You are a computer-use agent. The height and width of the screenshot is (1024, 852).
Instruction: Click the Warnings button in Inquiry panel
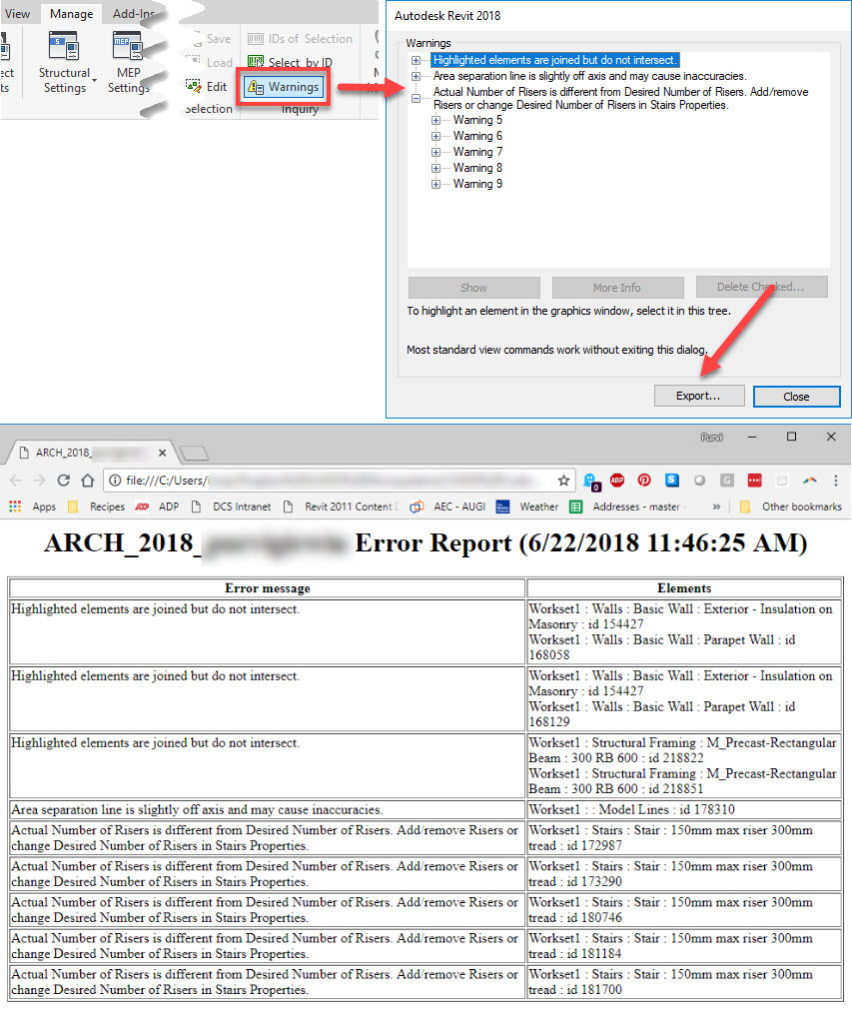(x=284, y=87)
